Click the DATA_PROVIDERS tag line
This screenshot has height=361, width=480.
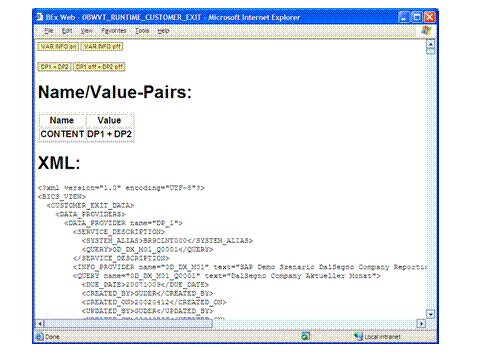(x=90, y=214)
